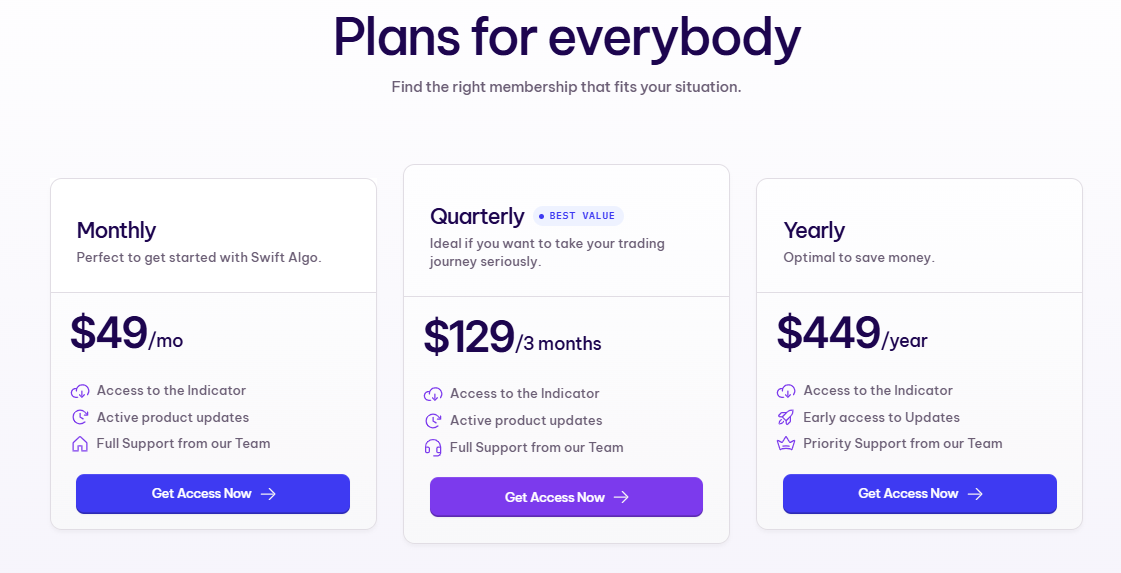Click the rocket icon for Early access

click(x=786, y=417)
